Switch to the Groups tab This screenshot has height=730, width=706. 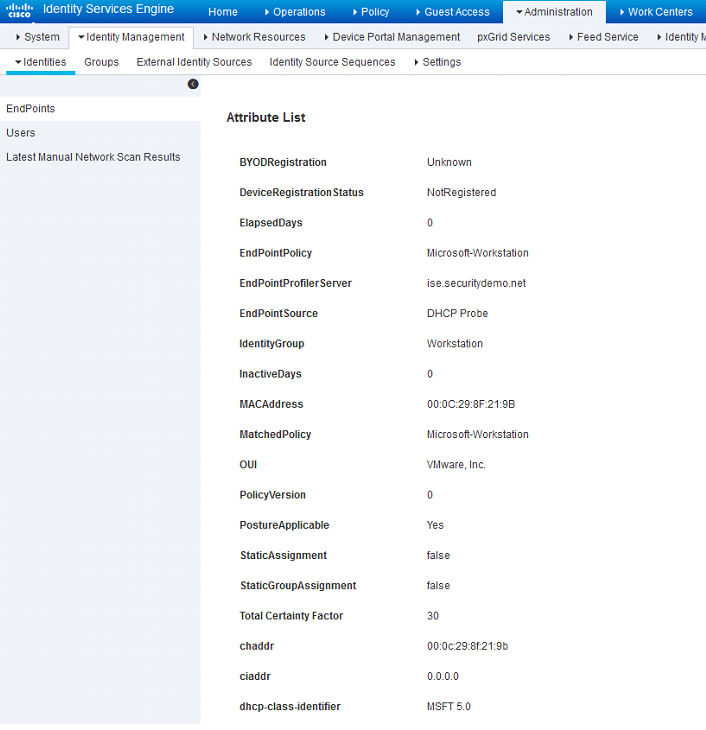[102, 62]
